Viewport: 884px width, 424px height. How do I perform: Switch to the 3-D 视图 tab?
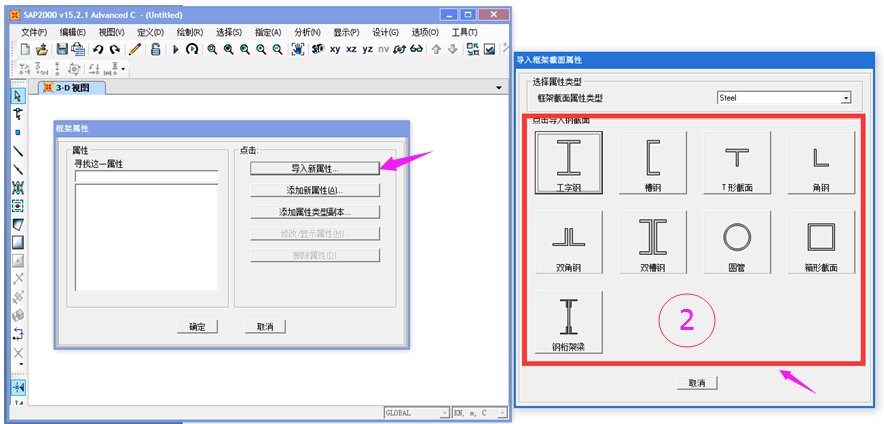pyautogui.click(x=72, y=88)
